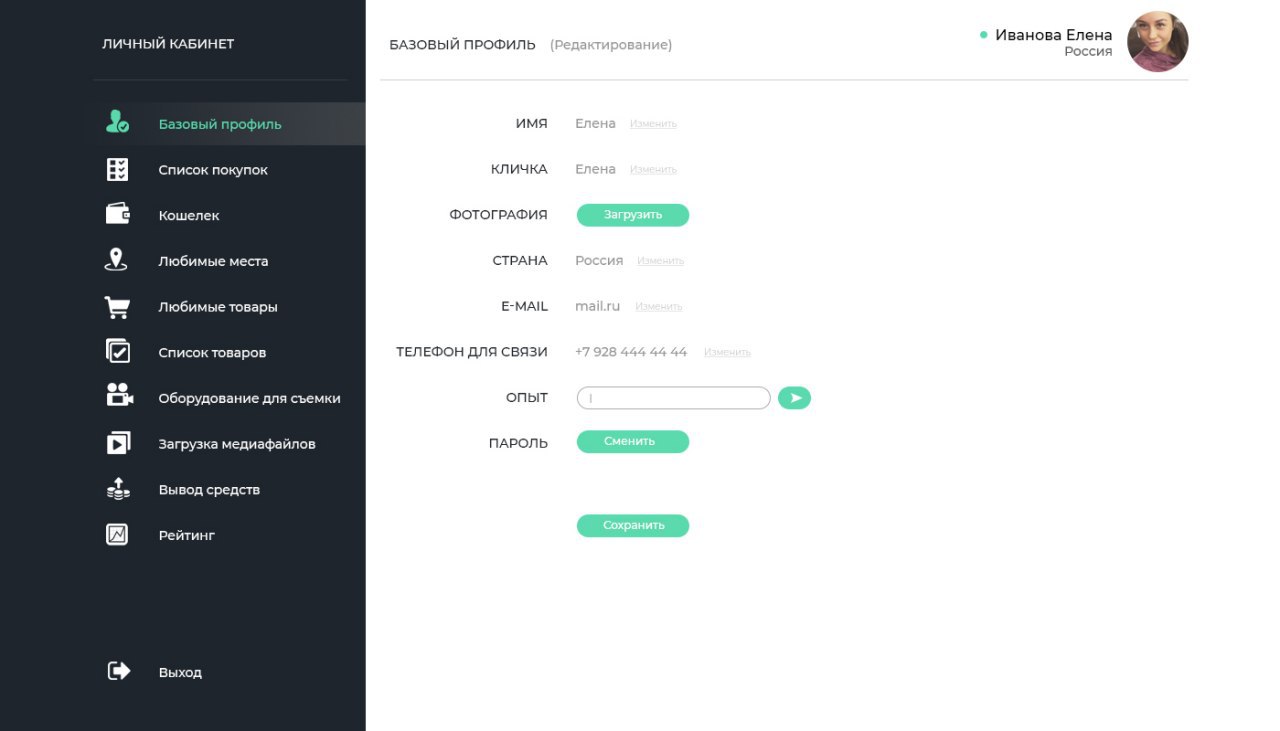Click the E-MAIL field label
Screen dimensions: 1280x731
pos(524,306)
